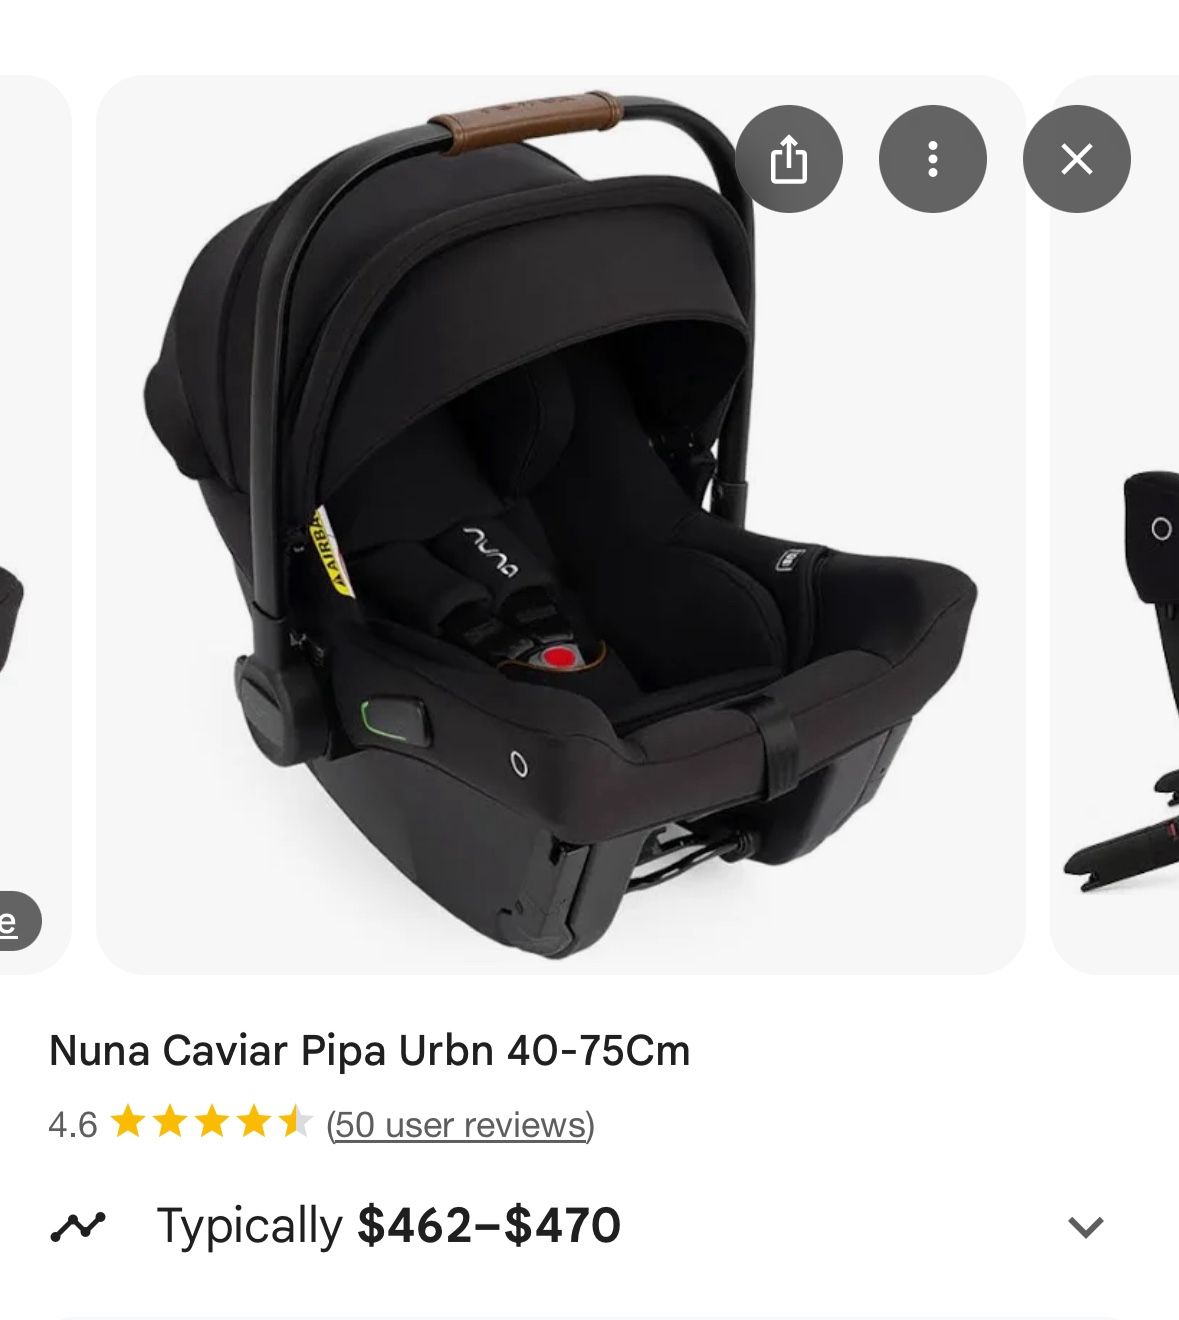Tap the leather carry handle in photo

(x=526, y=121)
